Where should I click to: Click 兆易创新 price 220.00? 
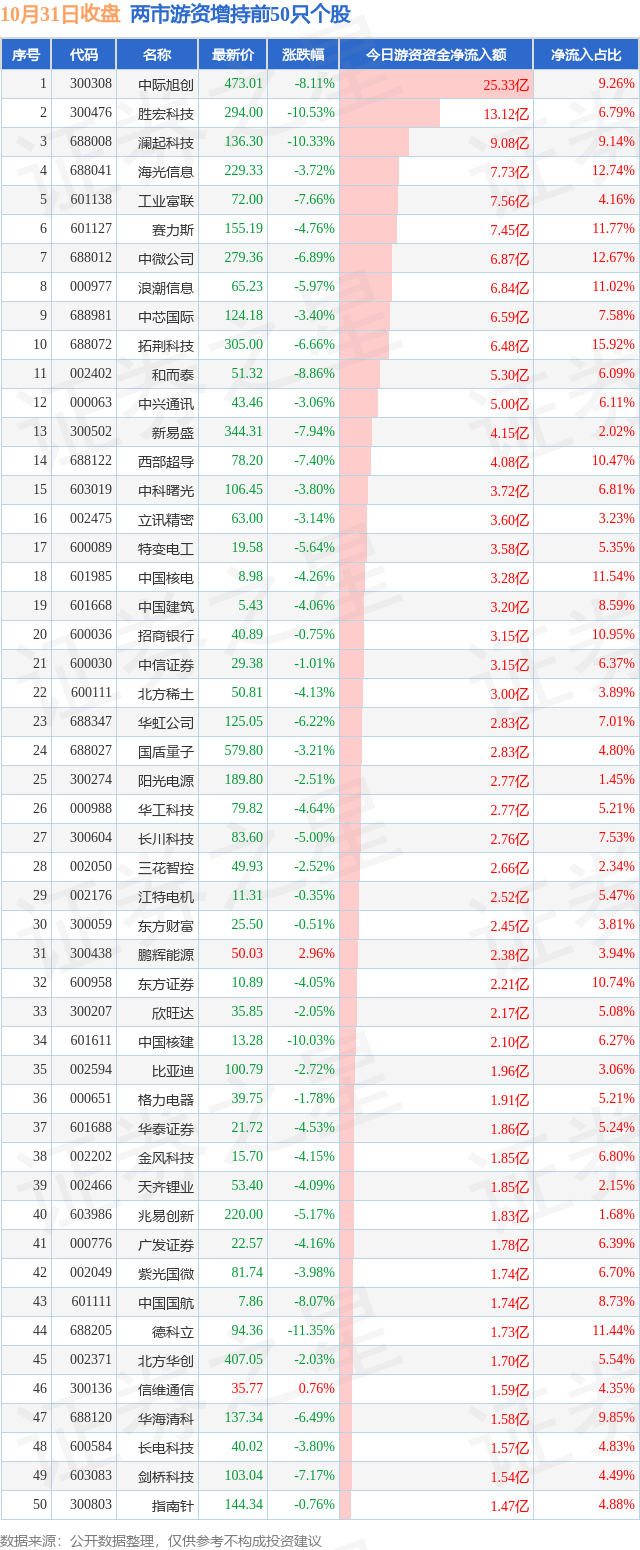point(244,1216)
